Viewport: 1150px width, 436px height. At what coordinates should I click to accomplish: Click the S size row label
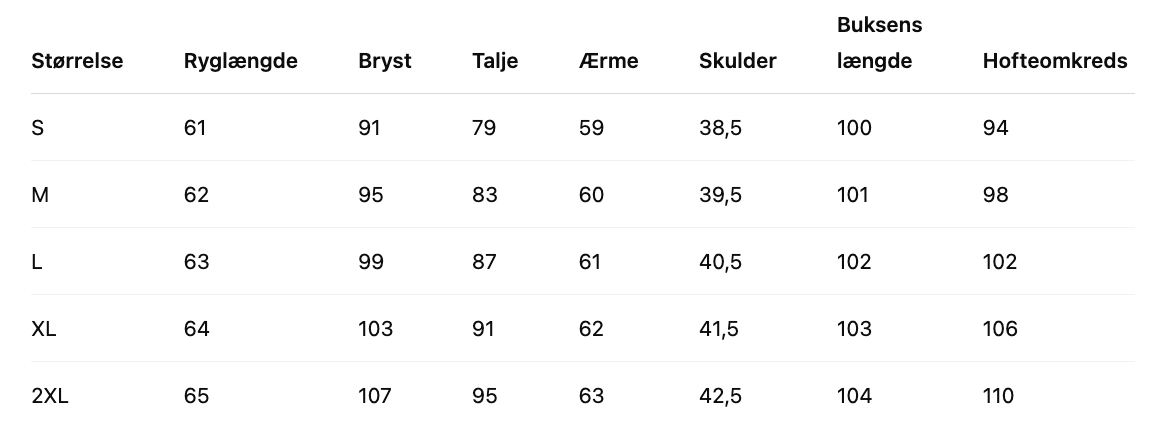click(x=38, y=128)
